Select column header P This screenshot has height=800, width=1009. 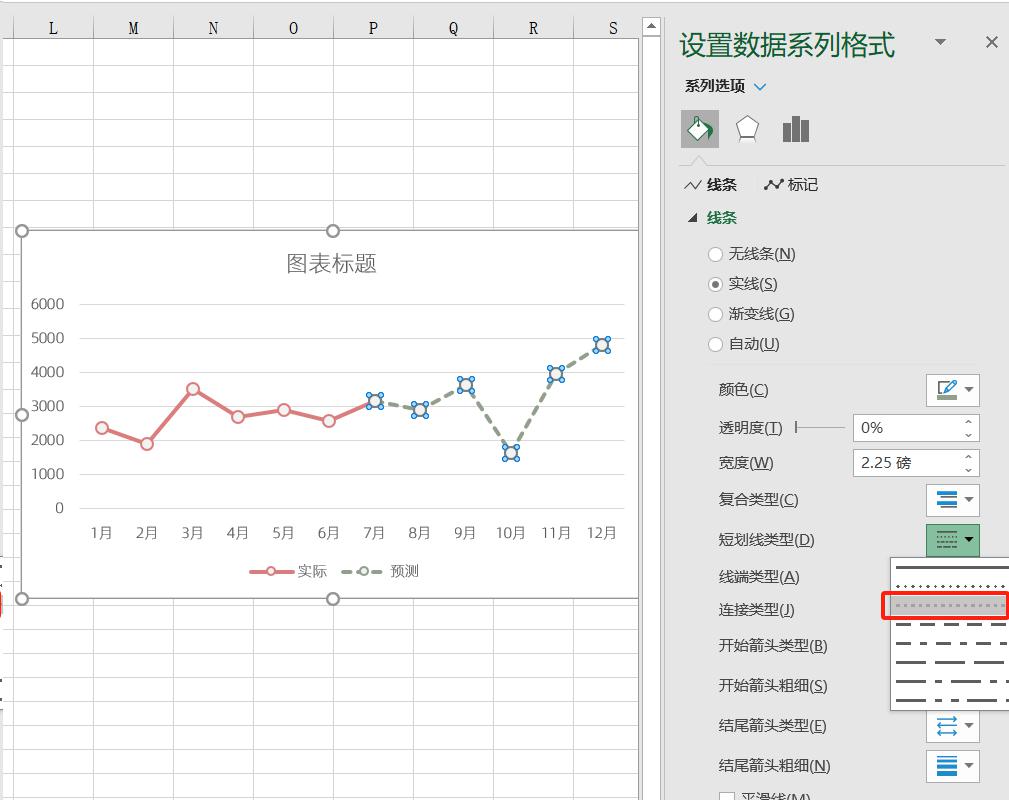[x=373, y=28]
